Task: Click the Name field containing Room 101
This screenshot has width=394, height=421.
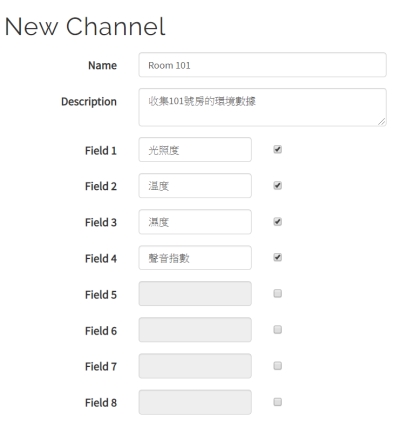Action: point(262,65)
